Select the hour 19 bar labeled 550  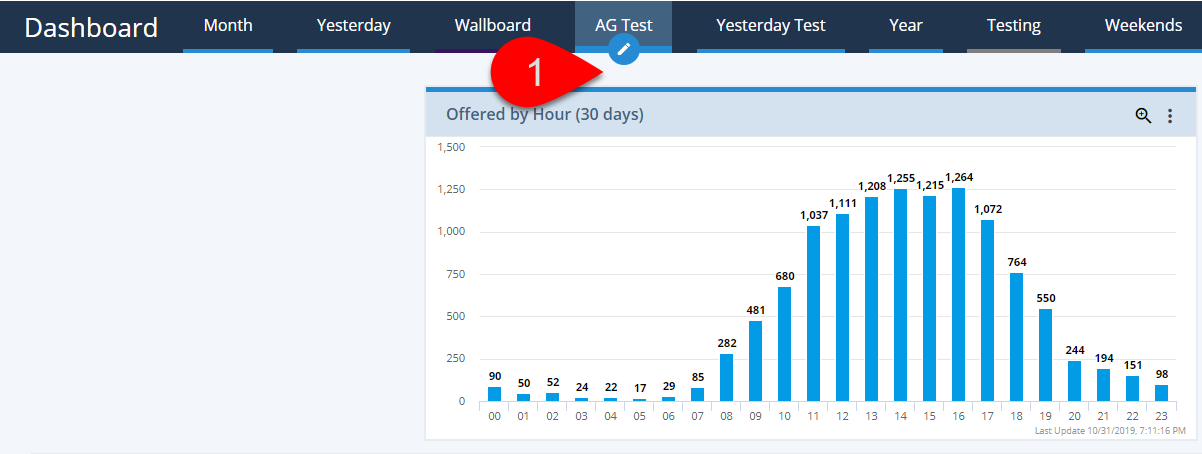point(1046,355)
